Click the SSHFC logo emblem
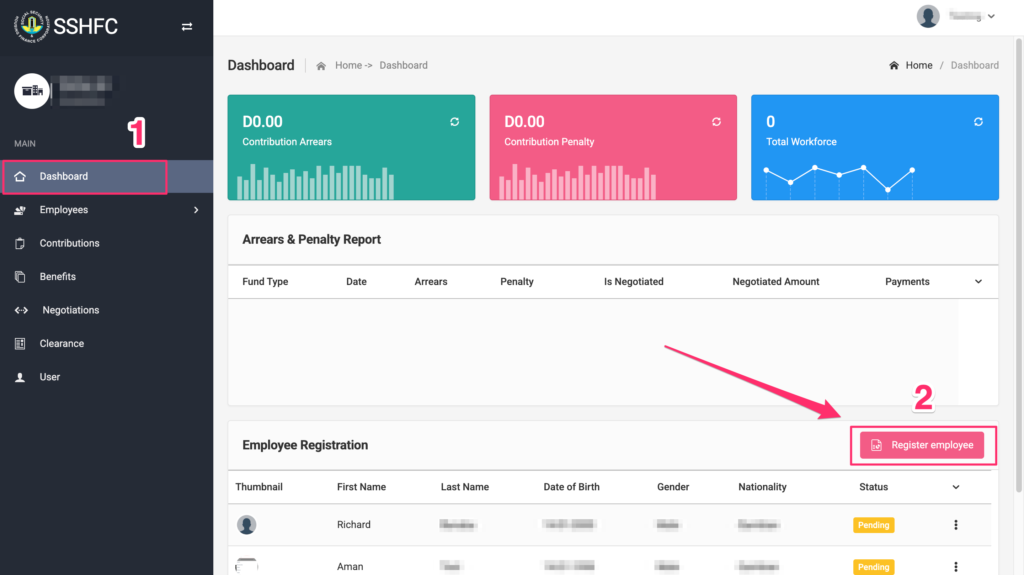Viewport: 1024px width, 575px height. [x=31, y=26]
